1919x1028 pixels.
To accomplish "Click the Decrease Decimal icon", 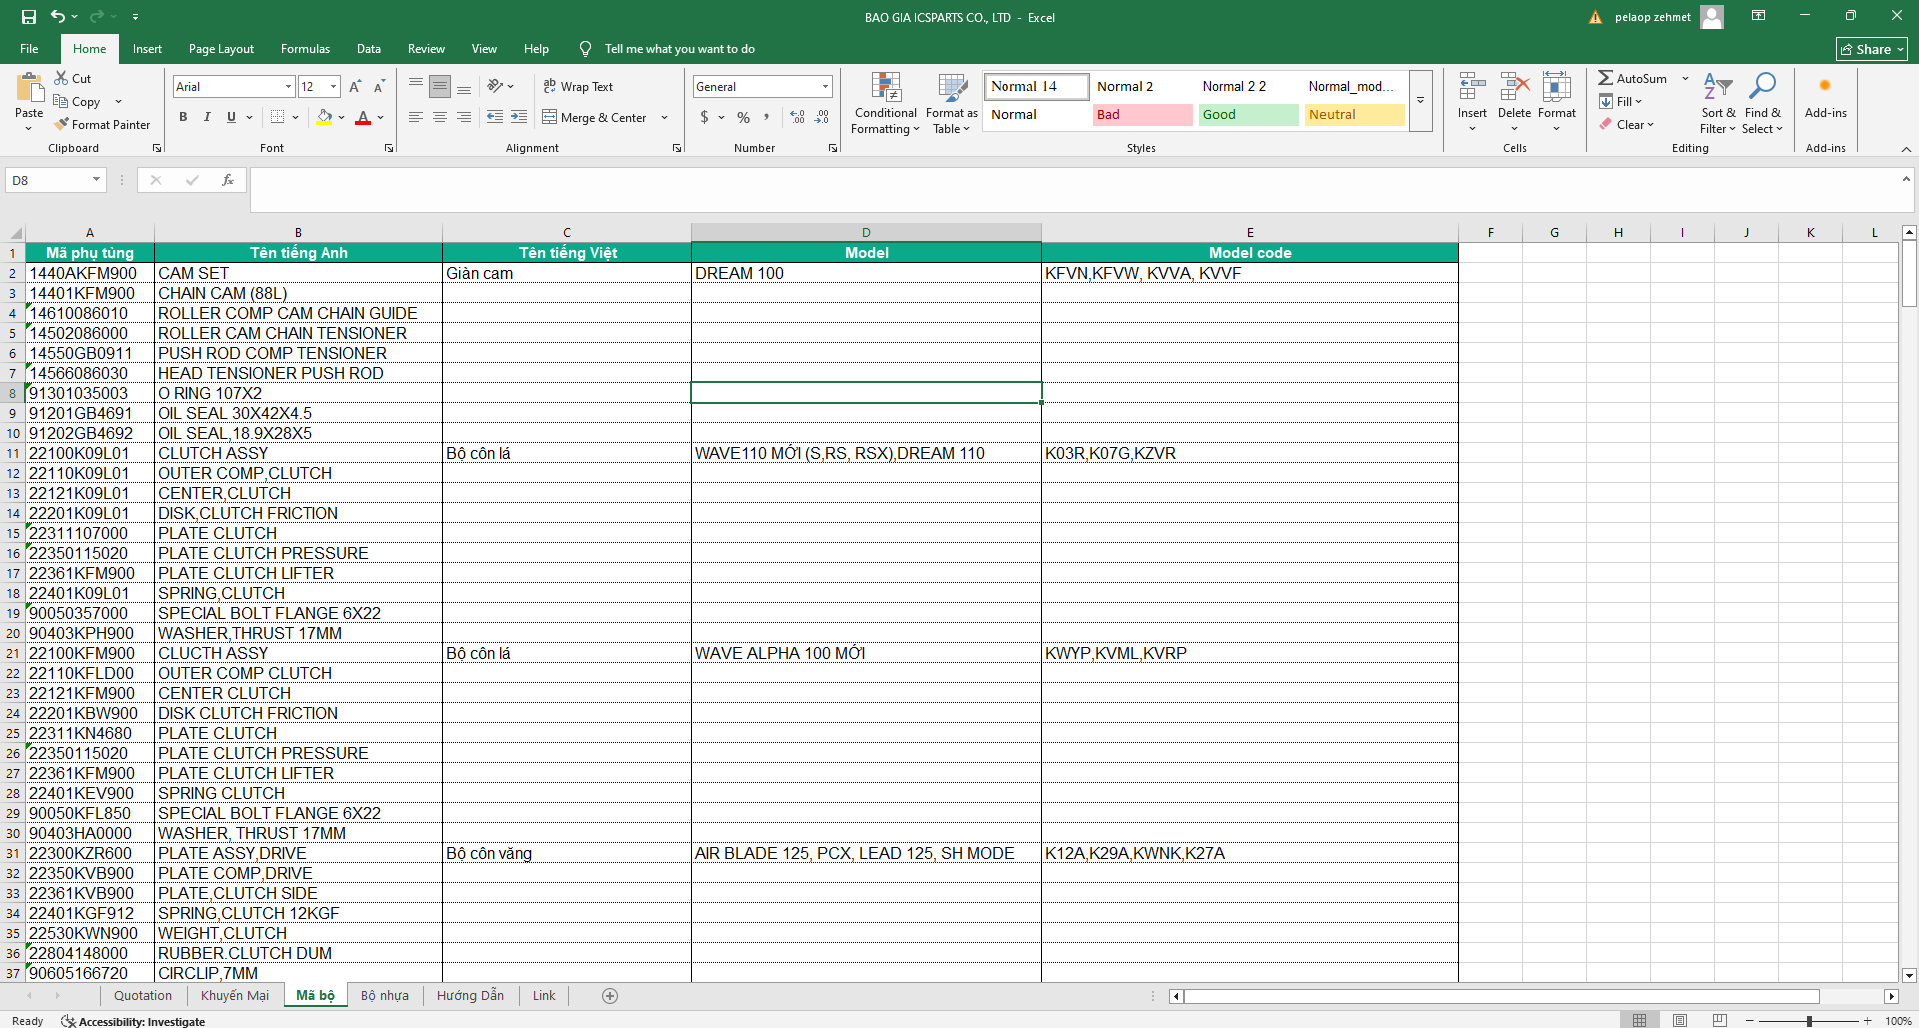I will (x=821, y=117).
